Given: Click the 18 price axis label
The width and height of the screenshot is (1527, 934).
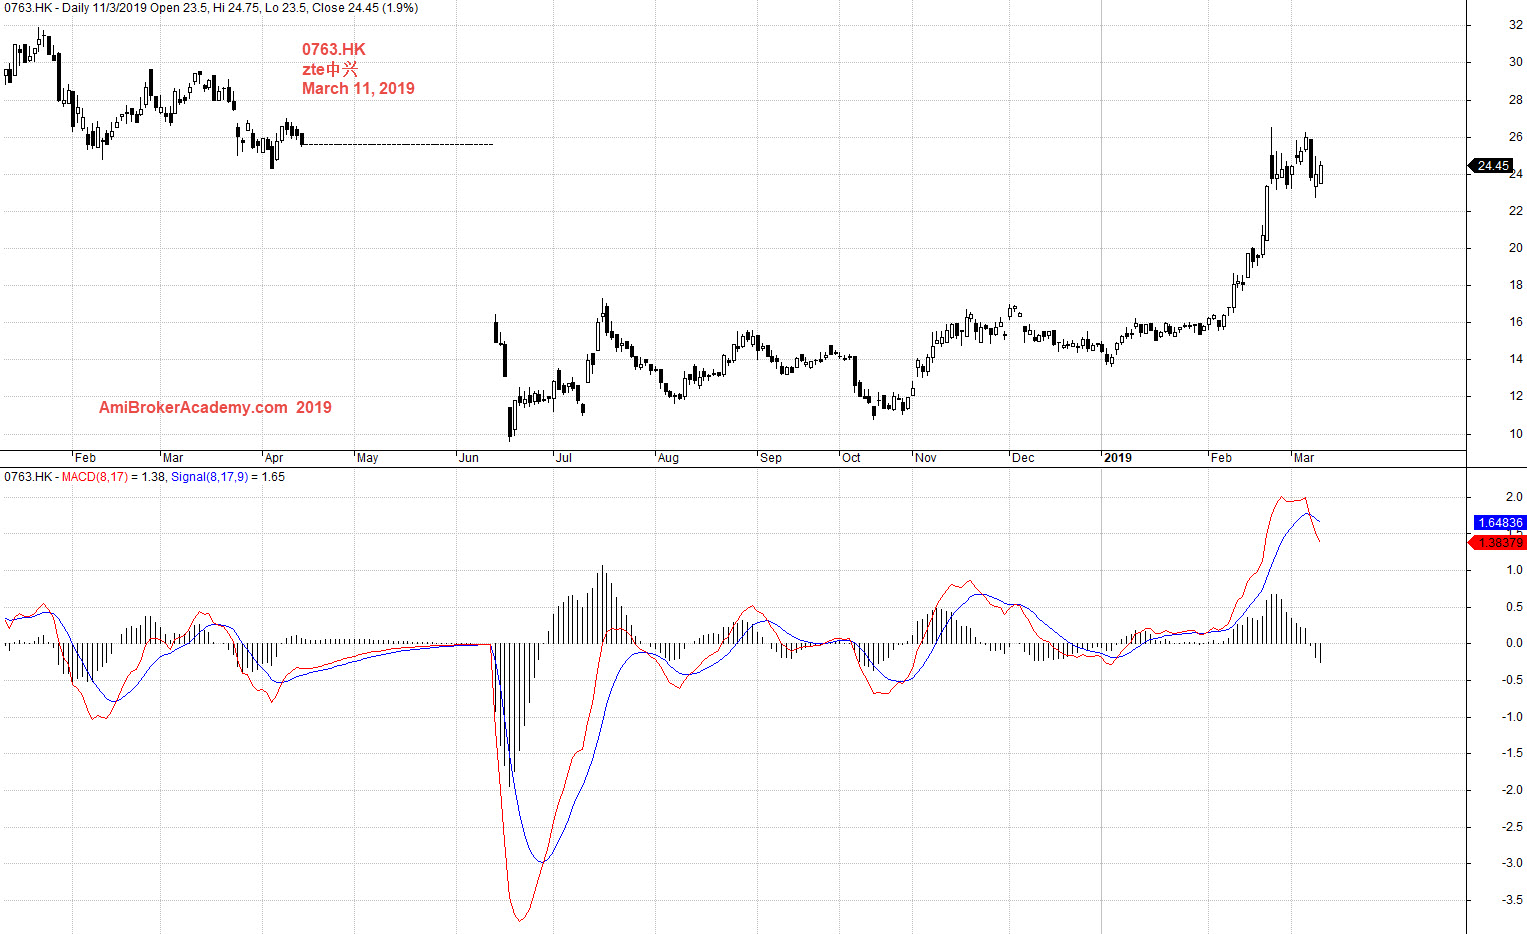Looking at the screenshot, I should (x=1516, y=285).
